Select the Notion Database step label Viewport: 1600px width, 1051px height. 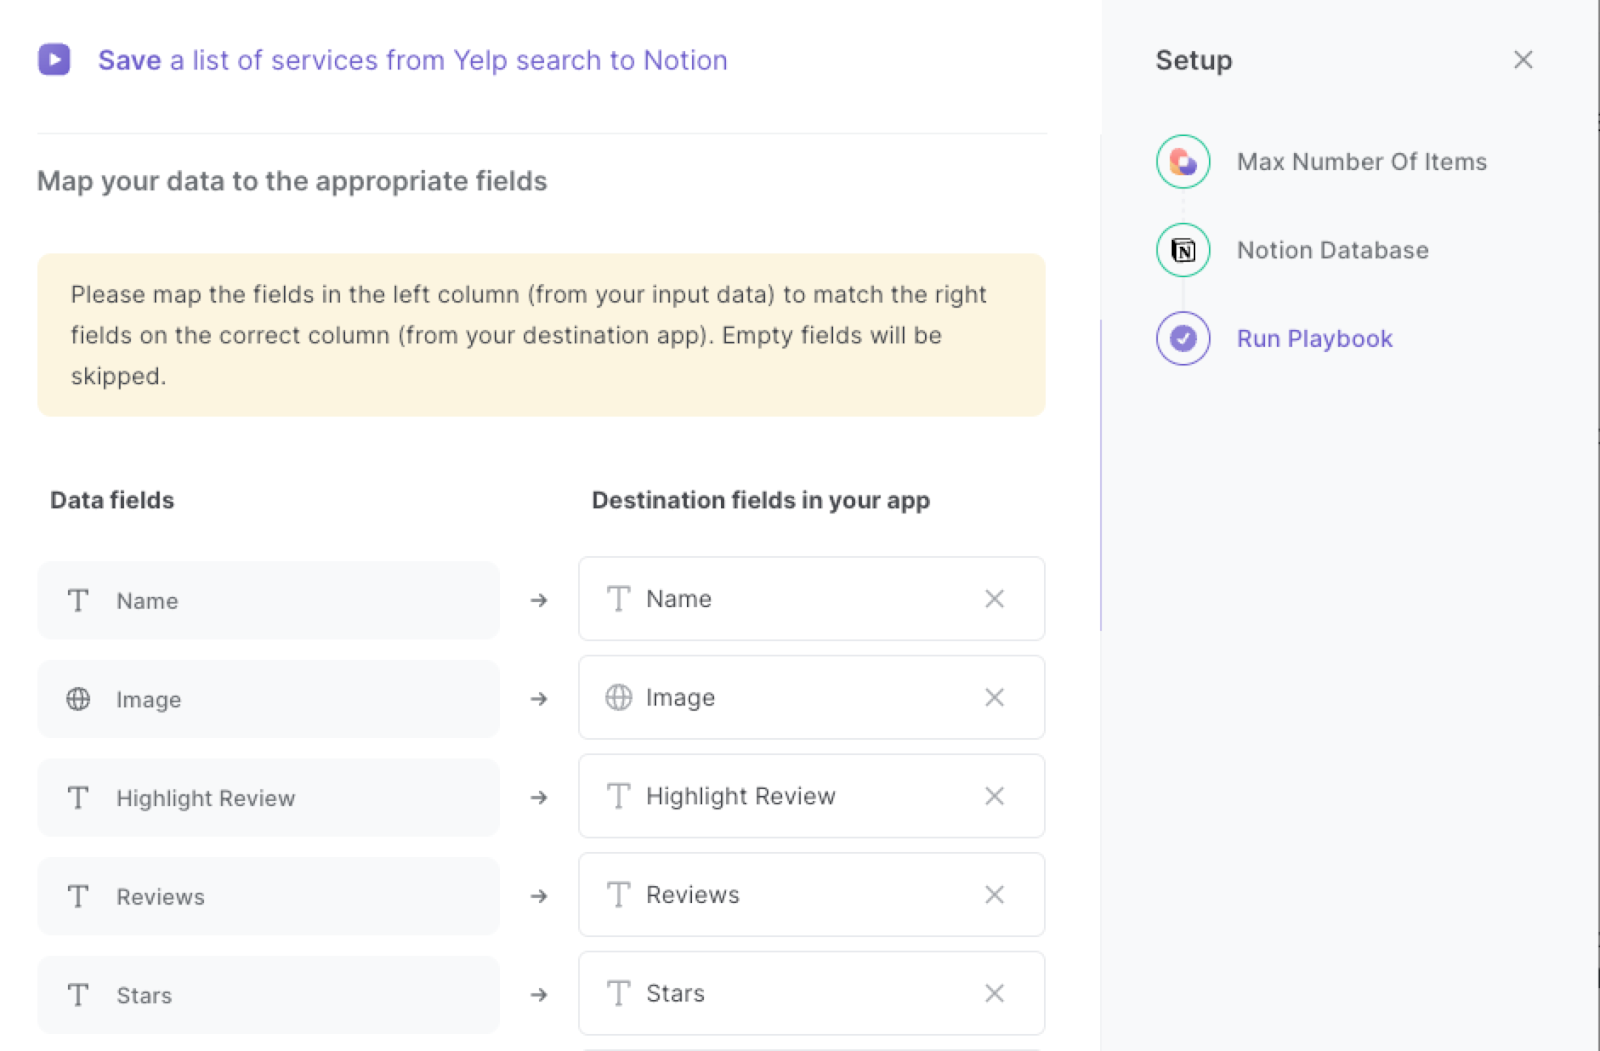pyautogui.click(x=1332, y=250)
